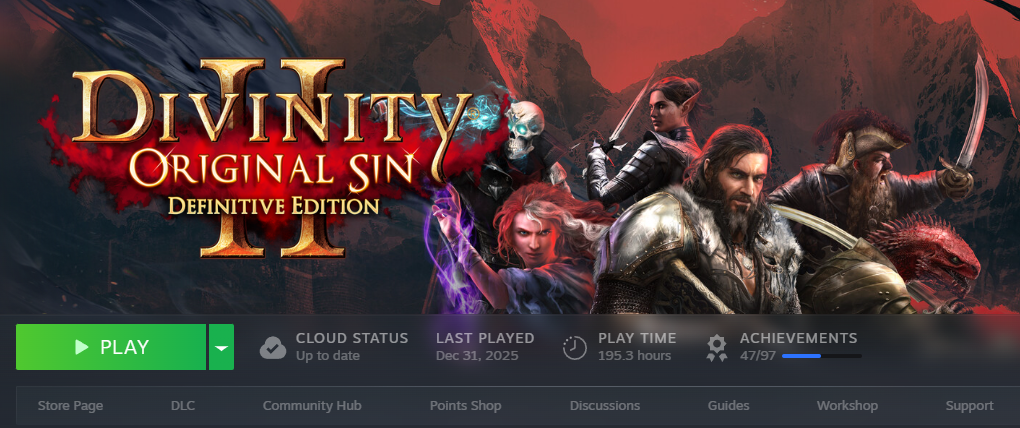Click the LAST PLAYED date info
1020x428 pixels.
pos(485,347)
